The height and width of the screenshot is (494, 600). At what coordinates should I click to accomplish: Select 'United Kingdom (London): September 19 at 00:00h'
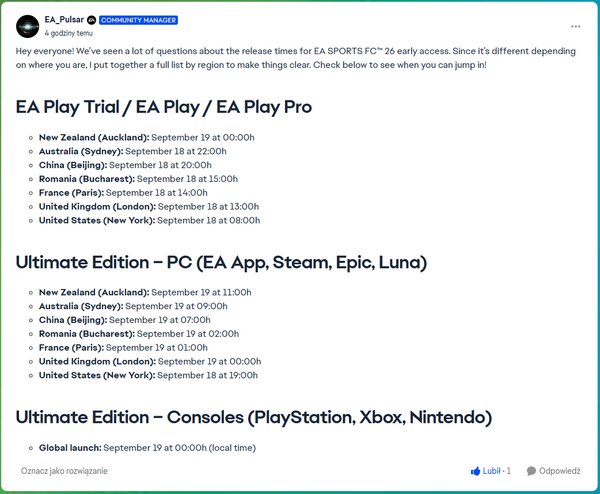(150, 362)
